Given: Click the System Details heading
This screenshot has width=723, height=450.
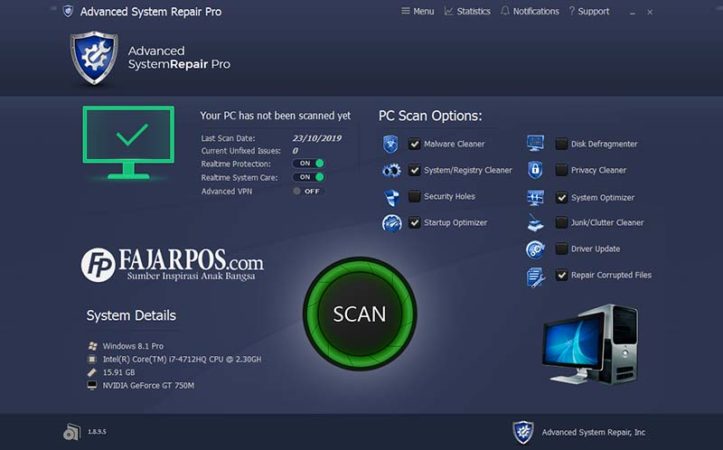Looking at the screenshot, I should (131, 315).
